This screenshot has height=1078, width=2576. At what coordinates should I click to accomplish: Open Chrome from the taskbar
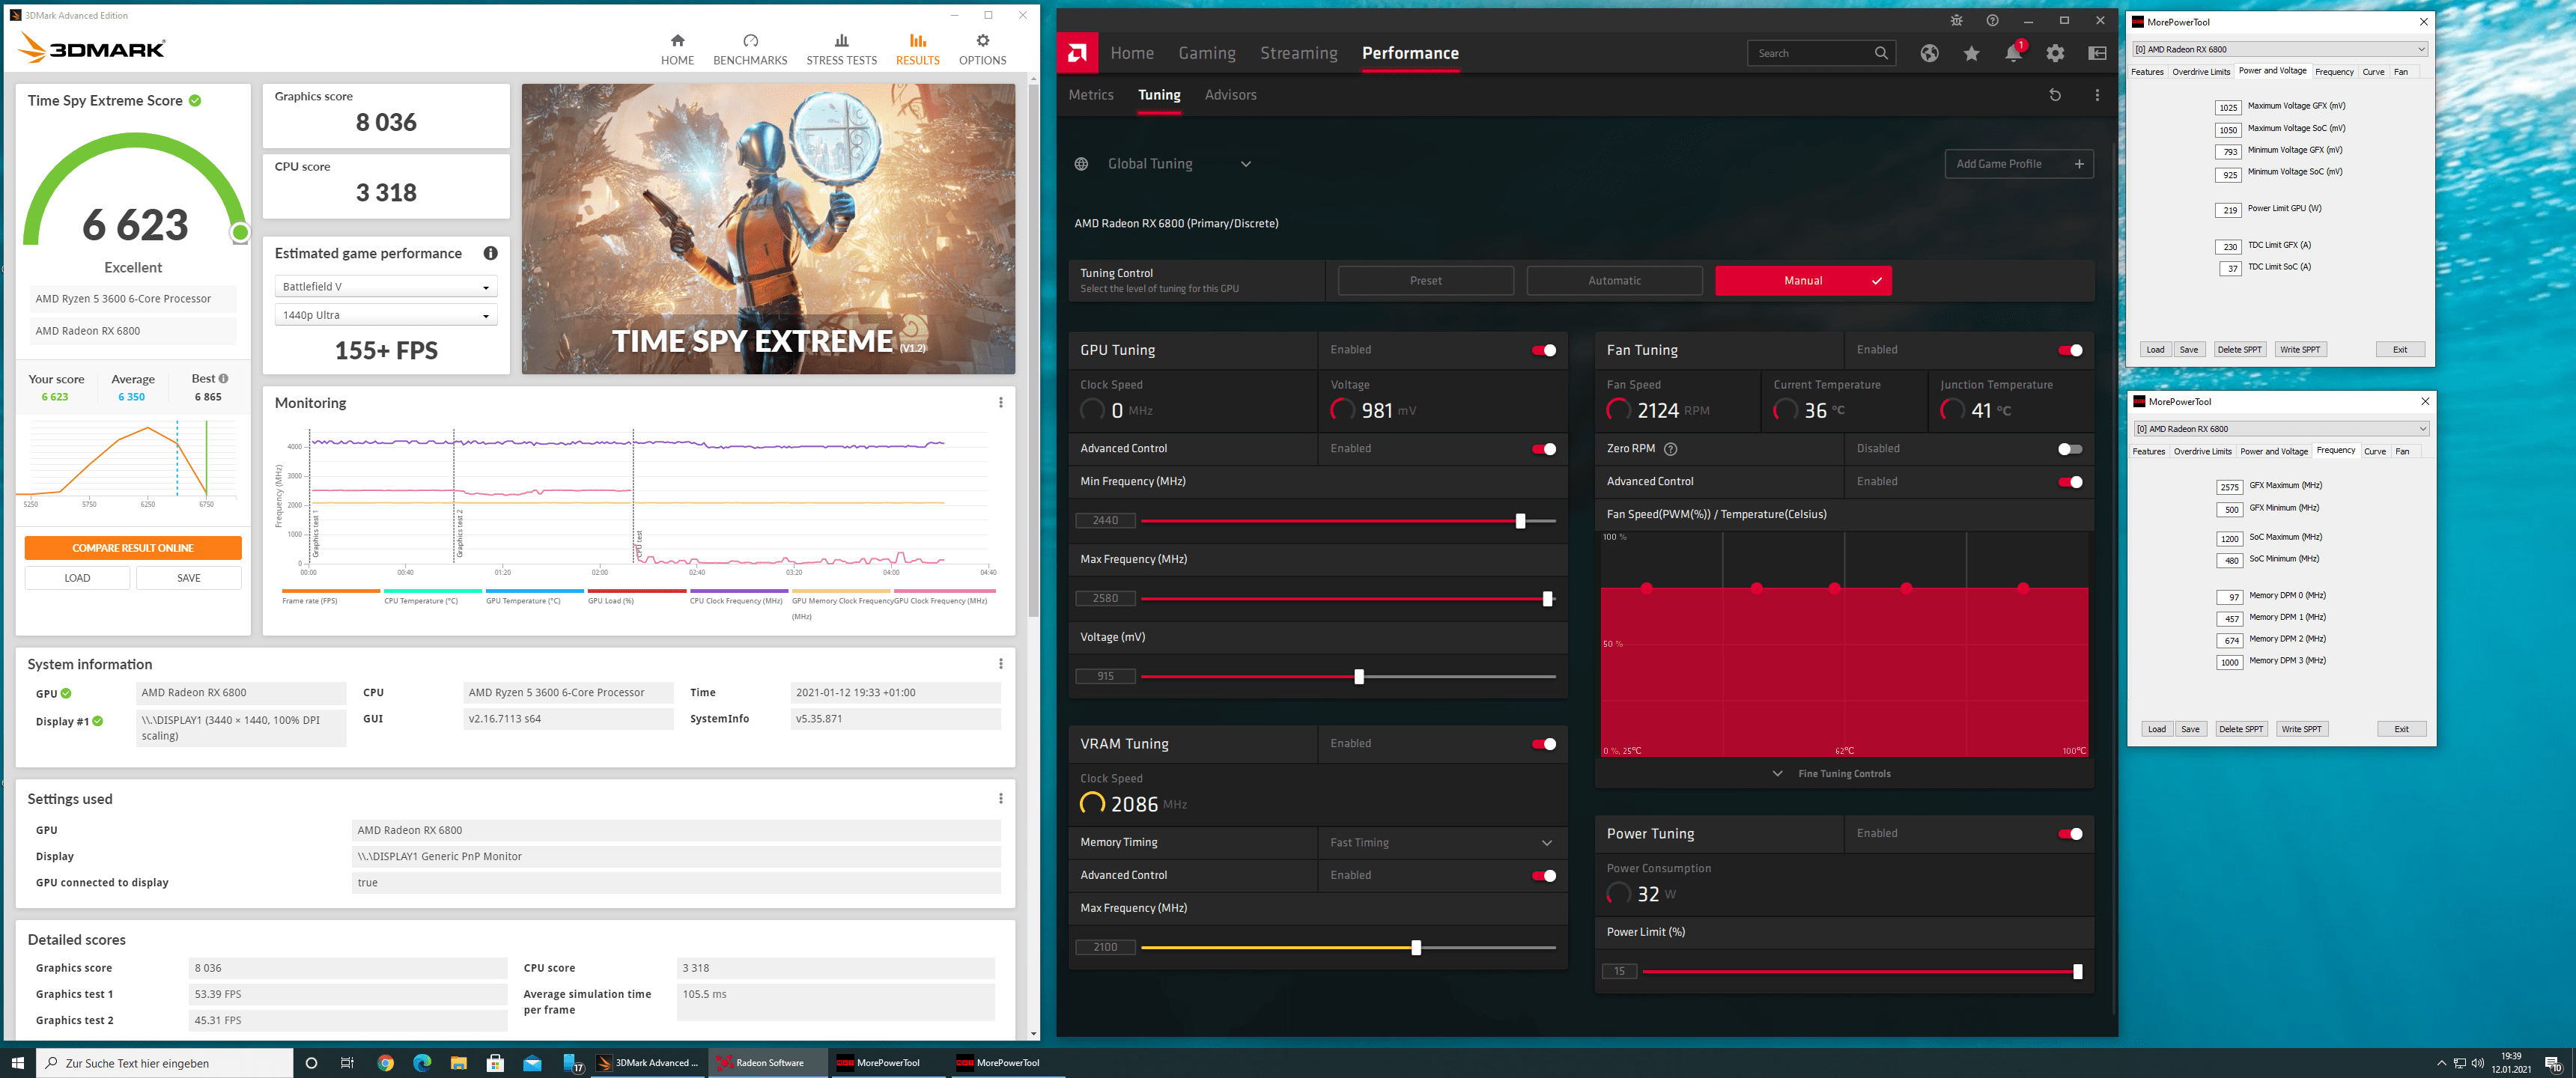pos(385,1063)
